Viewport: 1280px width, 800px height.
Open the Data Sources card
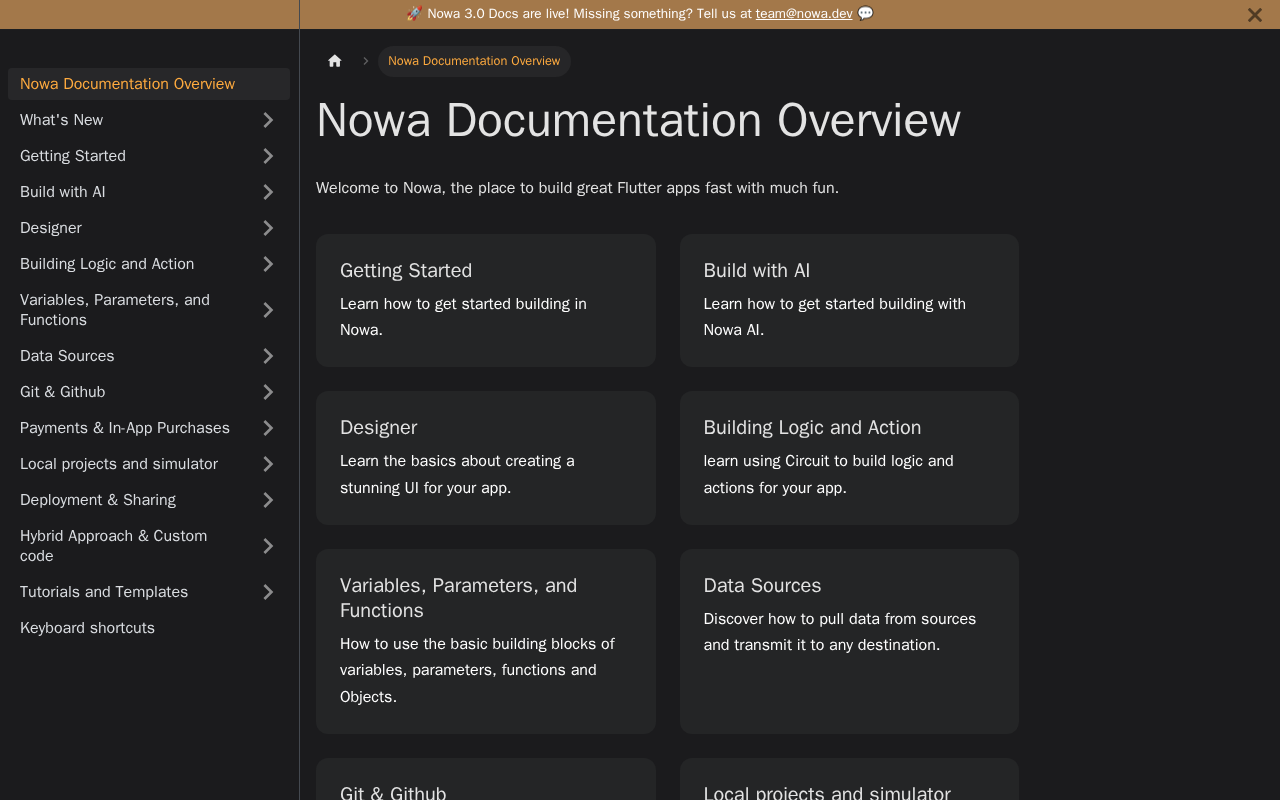point(849,640)
